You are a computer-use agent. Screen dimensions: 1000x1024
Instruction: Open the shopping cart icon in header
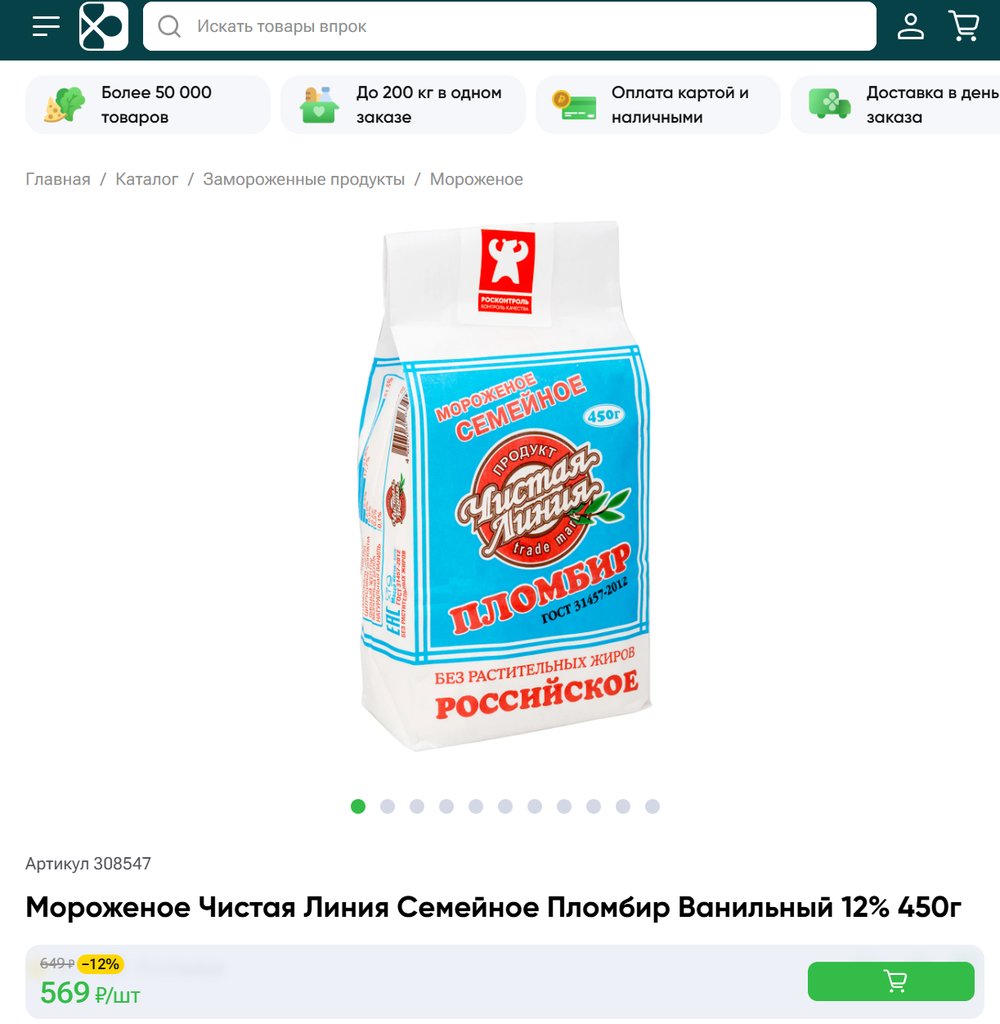pos(963,26)
